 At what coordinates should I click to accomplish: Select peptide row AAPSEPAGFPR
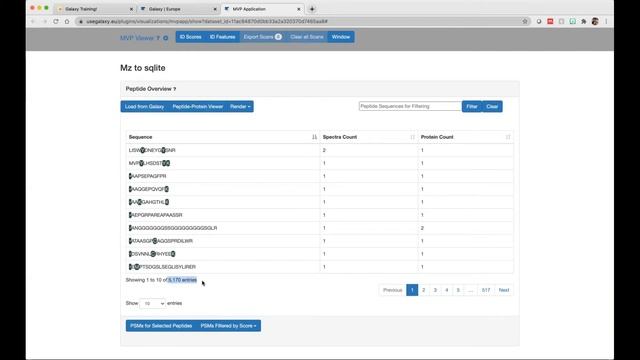pyautogui.click(x=320, y=176)
